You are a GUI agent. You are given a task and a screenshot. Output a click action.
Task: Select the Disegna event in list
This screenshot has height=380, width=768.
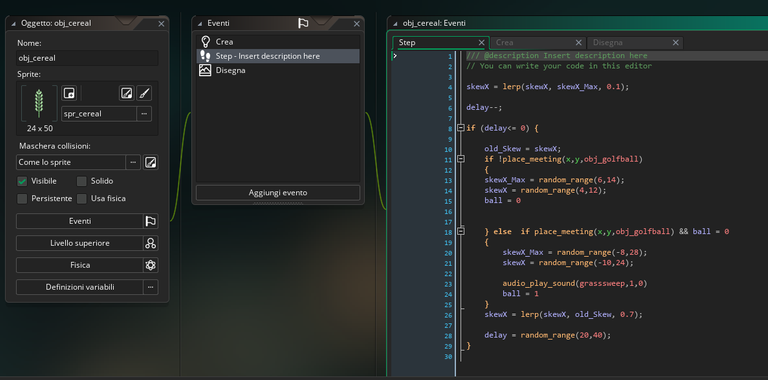click(278, 70)
